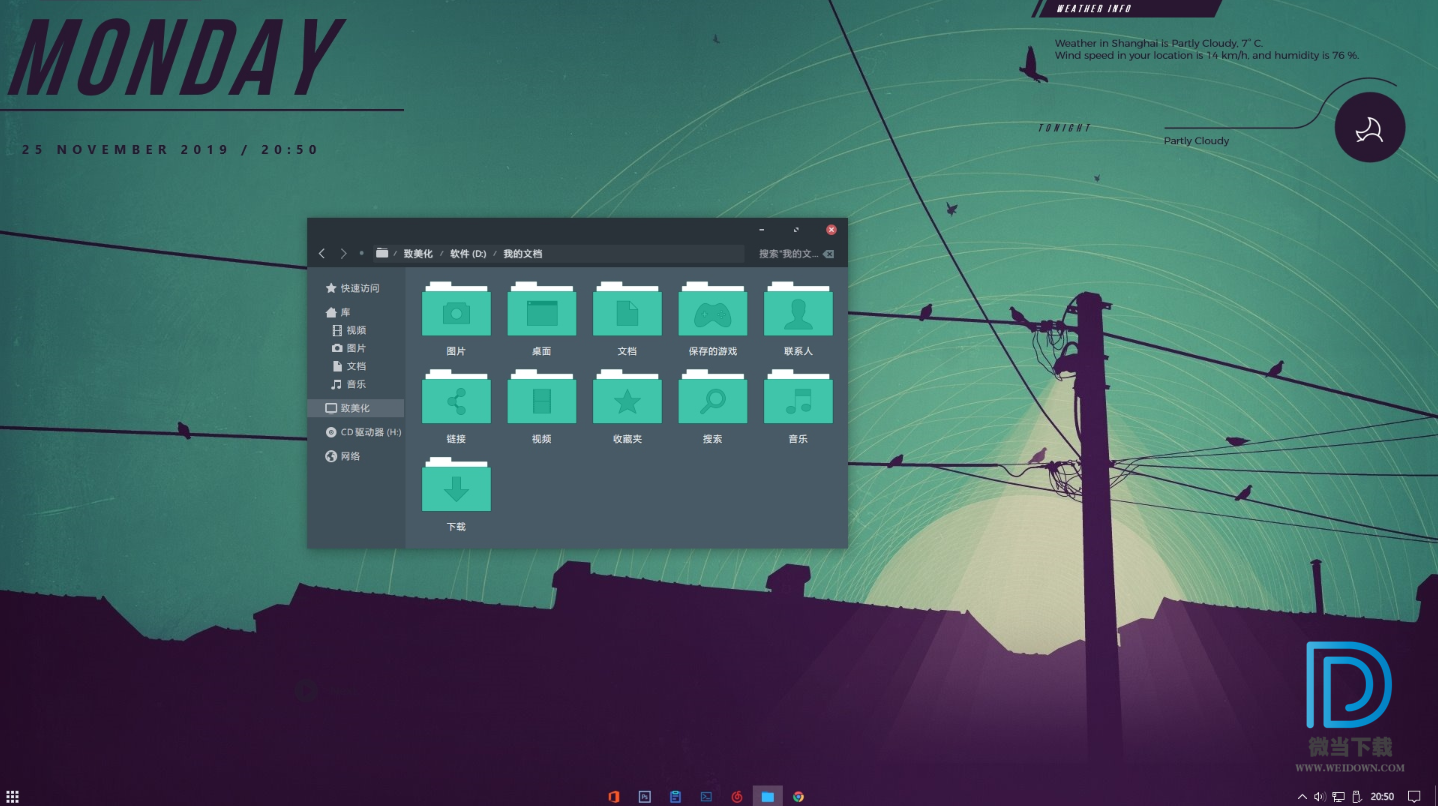Select 文档 under libraries in sidebar
The width and height of the screenshot is (1438, 806).
[x=349, y=366]
